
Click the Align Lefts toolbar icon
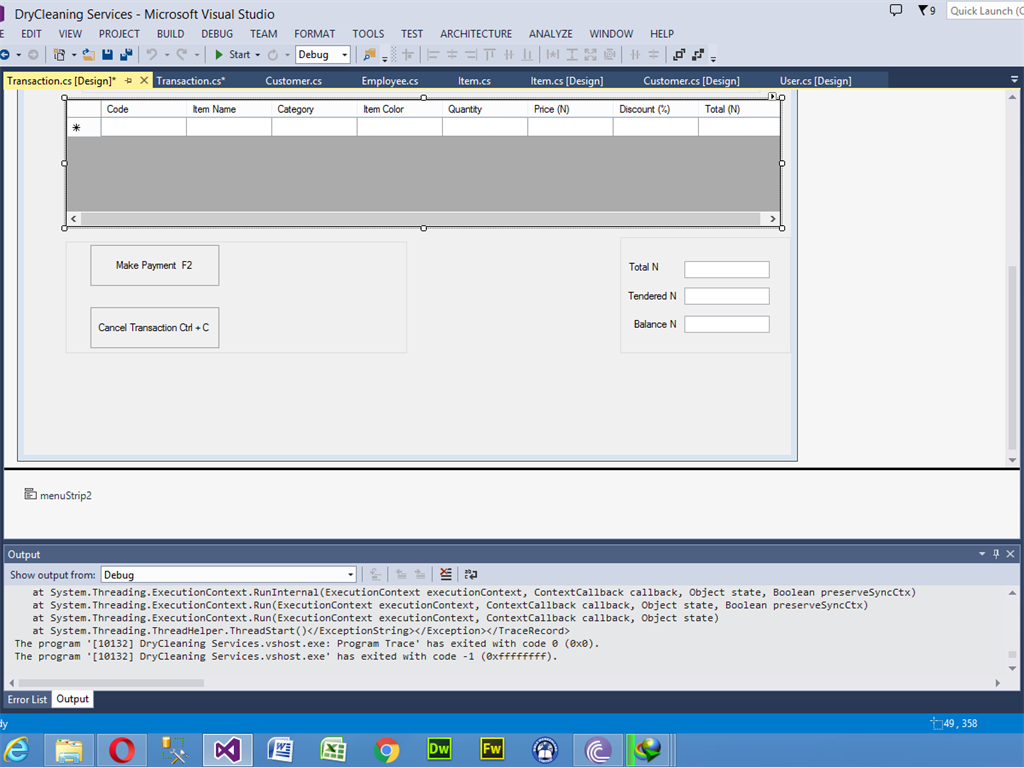(x=432, y=55)
